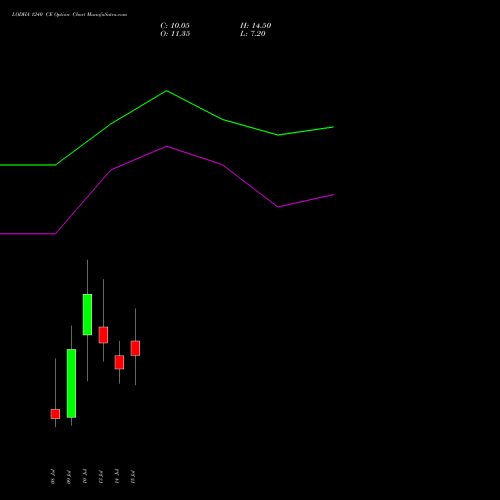The width and height of the screenshot is (500, 500).
Task: Select the tall green candle for 09 Jul
Action: coord(71,383)
